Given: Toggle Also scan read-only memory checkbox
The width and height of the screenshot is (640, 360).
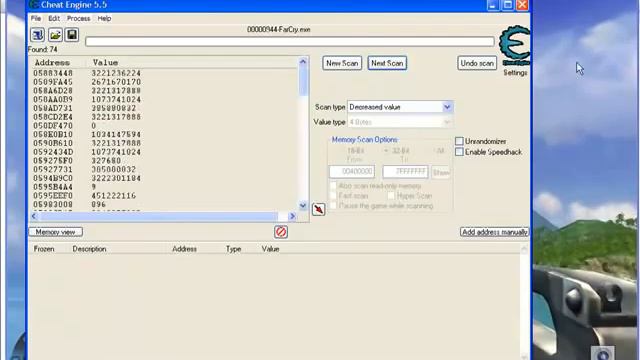Looking at the screenshot, I should click(333, 186).
